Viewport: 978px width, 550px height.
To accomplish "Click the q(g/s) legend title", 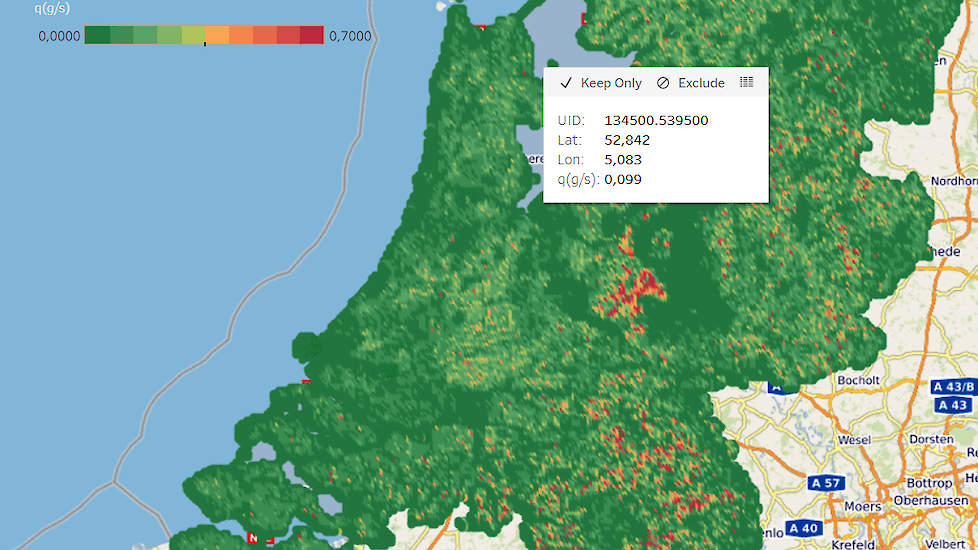I will point(51,9).
